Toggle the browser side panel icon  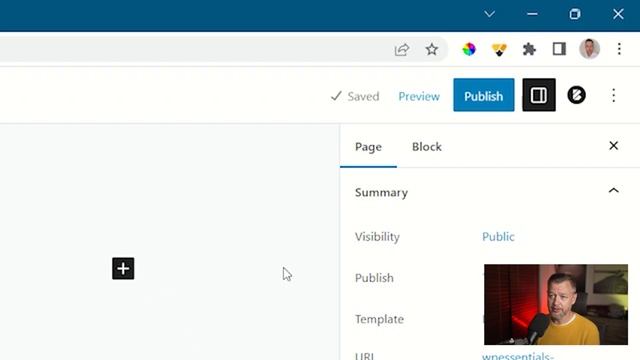coord(559,49)
